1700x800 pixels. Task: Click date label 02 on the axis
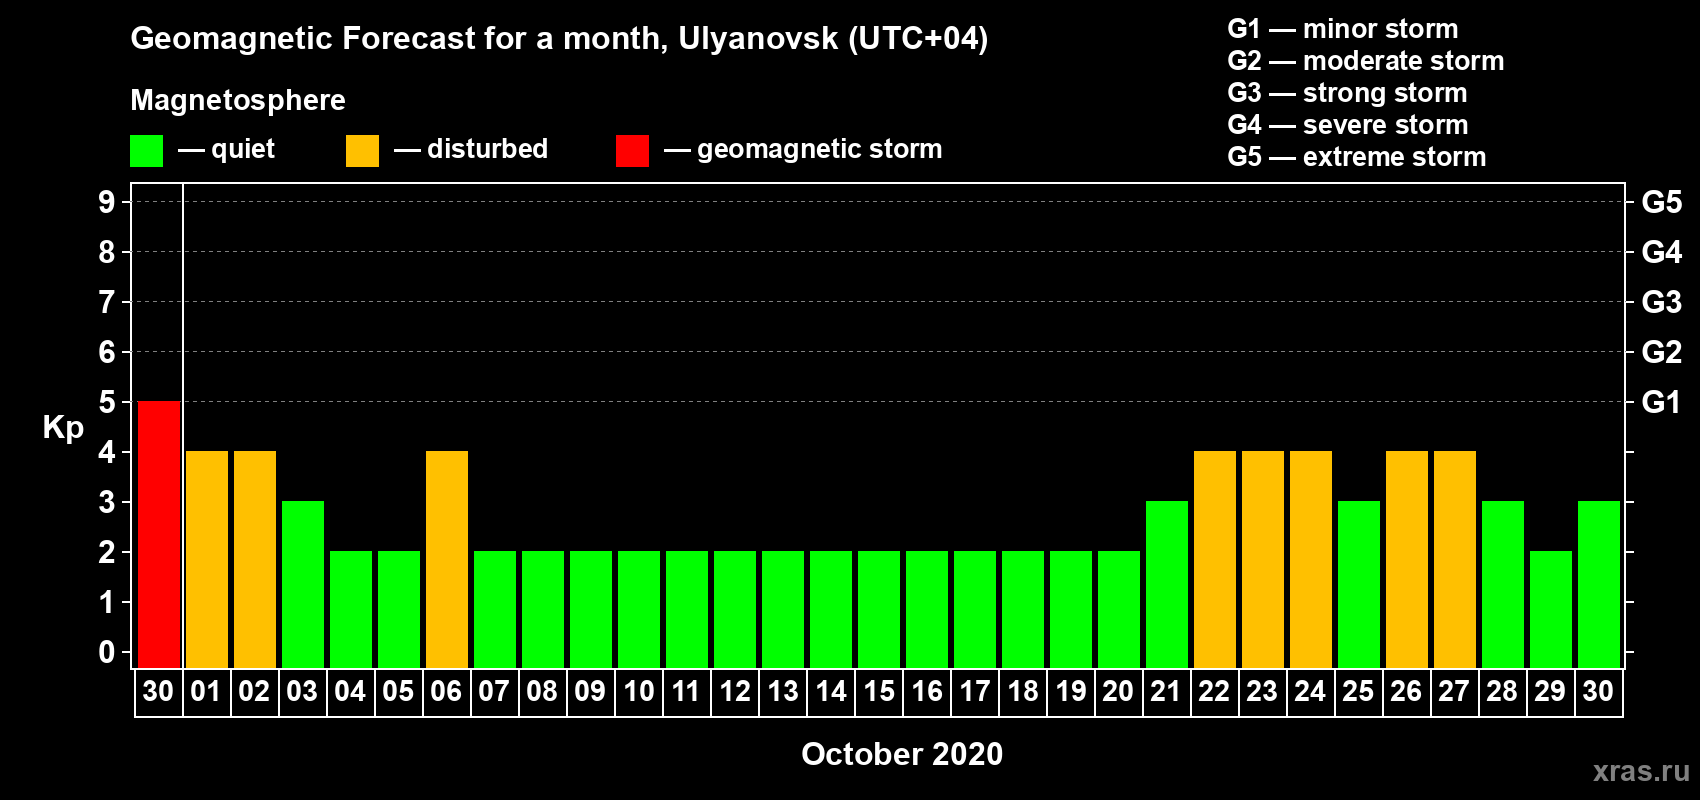click(x=254, y=692)
